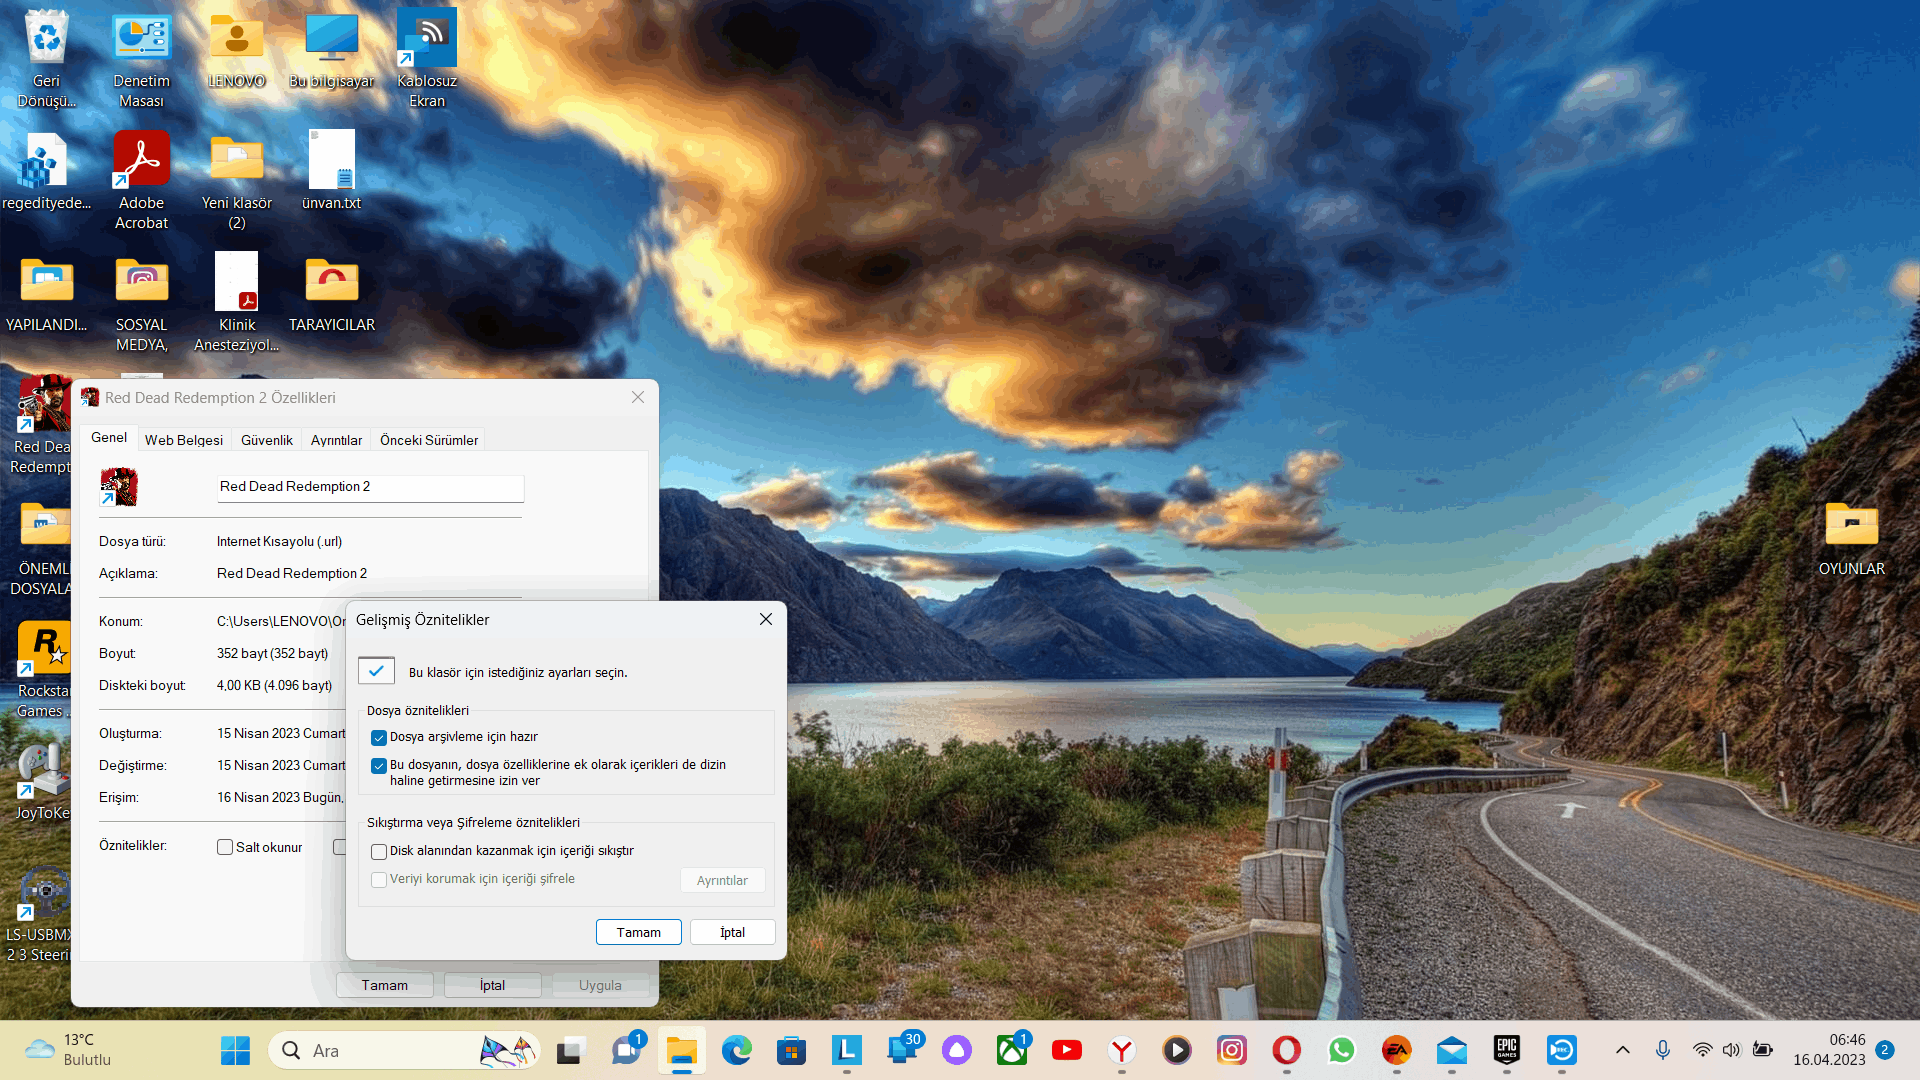Open Task View from taskbar

572,1050
